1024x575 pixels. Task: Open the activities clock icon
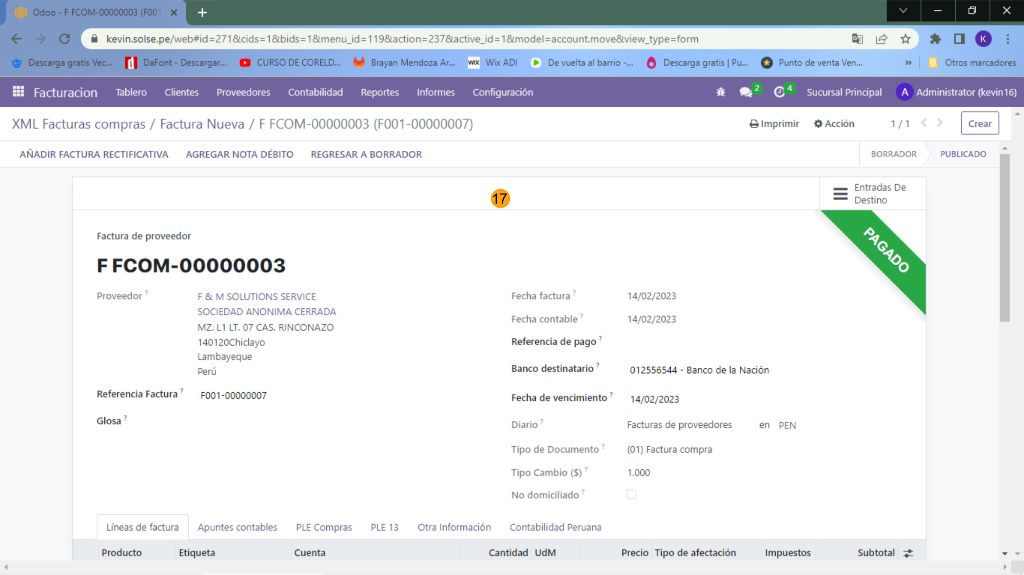[x=780, y=92]
